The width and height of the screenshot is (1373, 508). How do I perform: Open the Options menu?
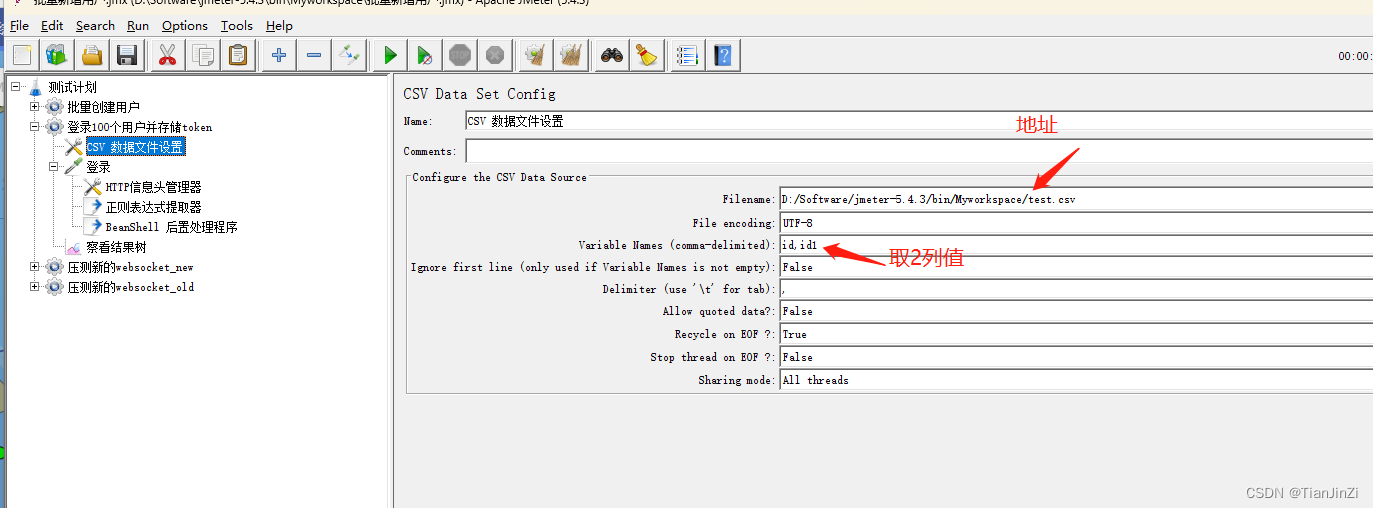pyautogui.click(x=185, y=26)
